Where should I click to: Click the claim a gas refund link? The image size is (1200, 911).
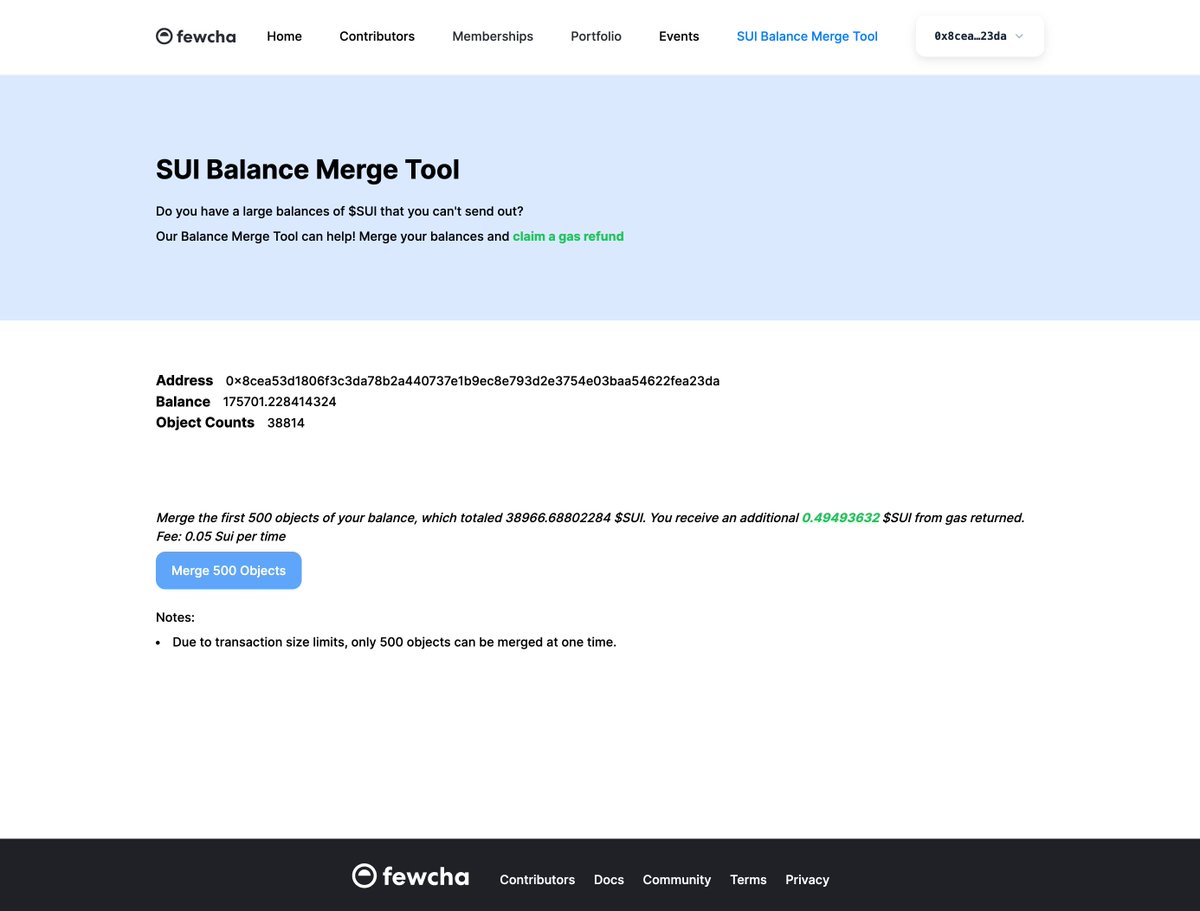pyautogui.click(x=568, y=237)
